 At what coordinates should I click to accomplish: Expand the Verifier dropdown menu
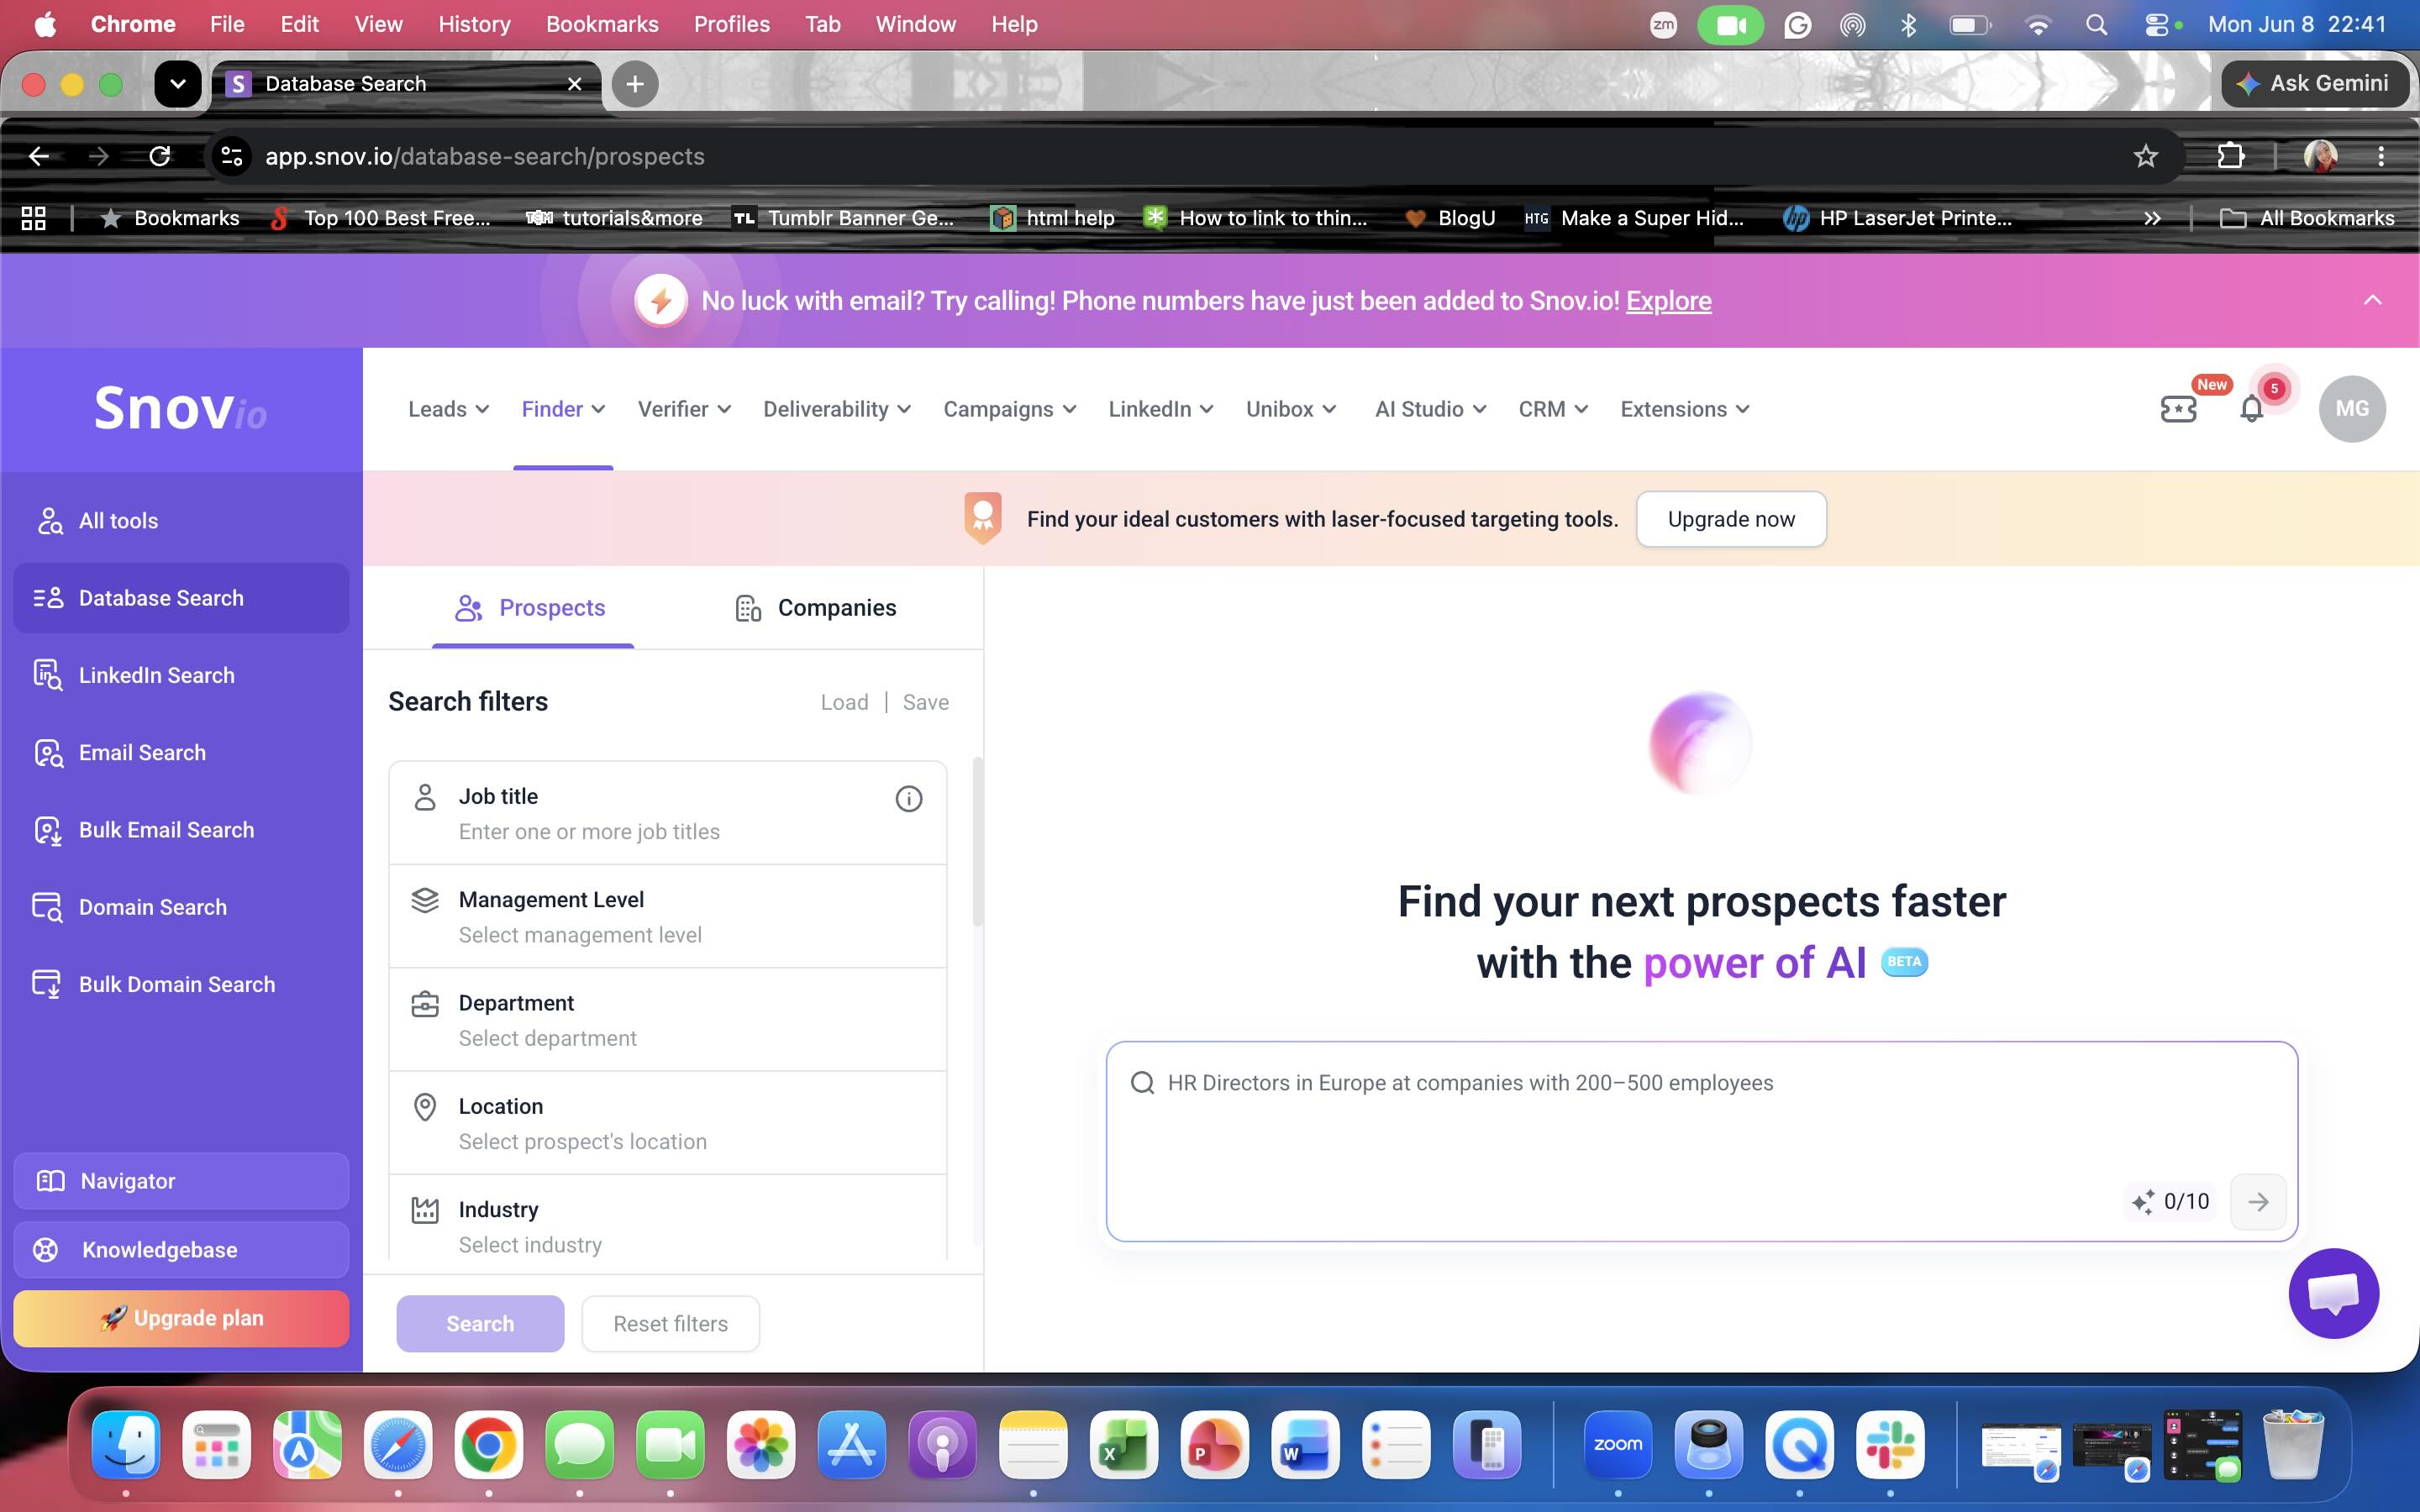(684, 409)
